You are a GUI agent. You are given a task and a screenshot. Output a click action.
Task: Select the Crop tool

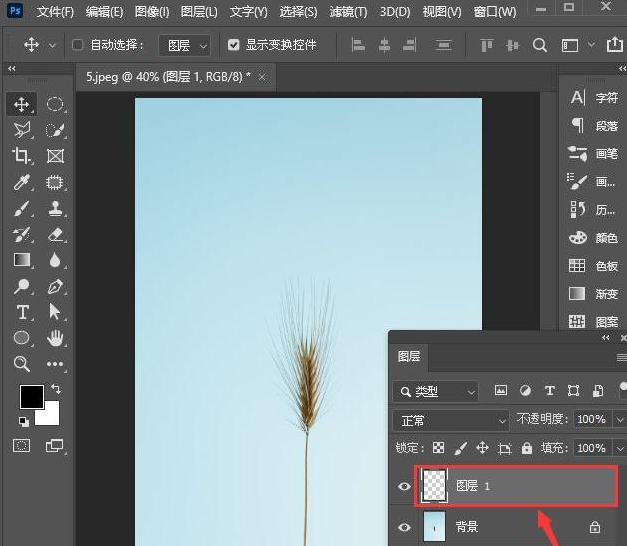click(22, 156)
